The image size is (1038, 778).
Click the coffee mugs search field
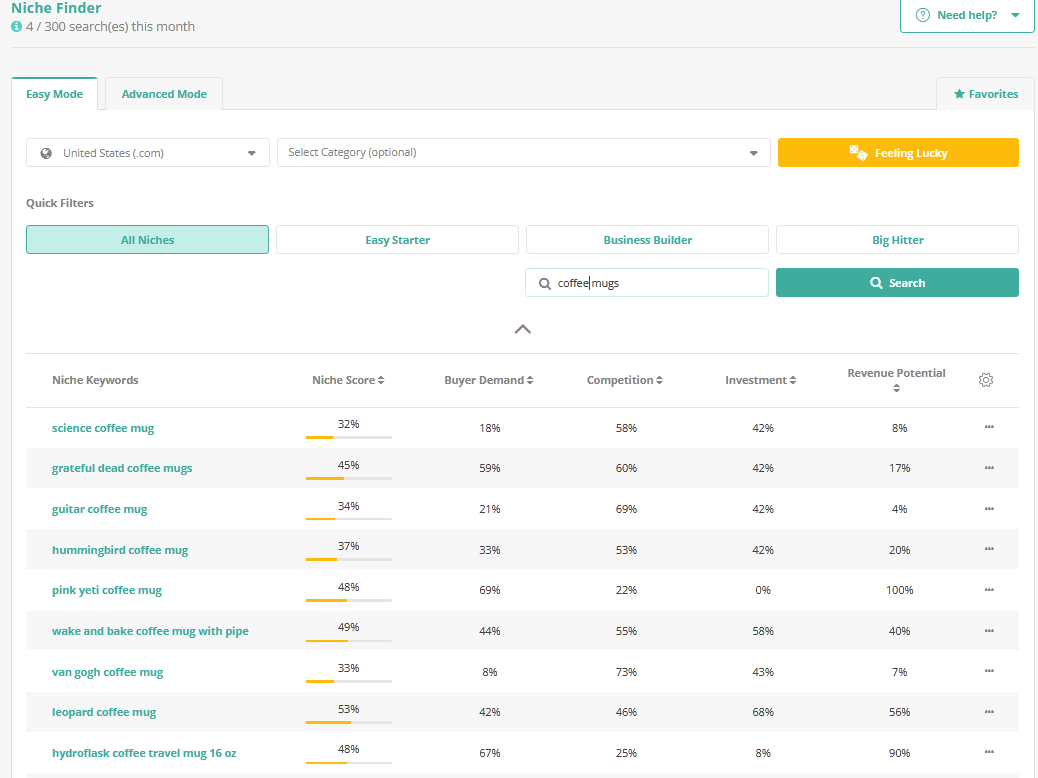pyautogui.click(x=655, y=283)
